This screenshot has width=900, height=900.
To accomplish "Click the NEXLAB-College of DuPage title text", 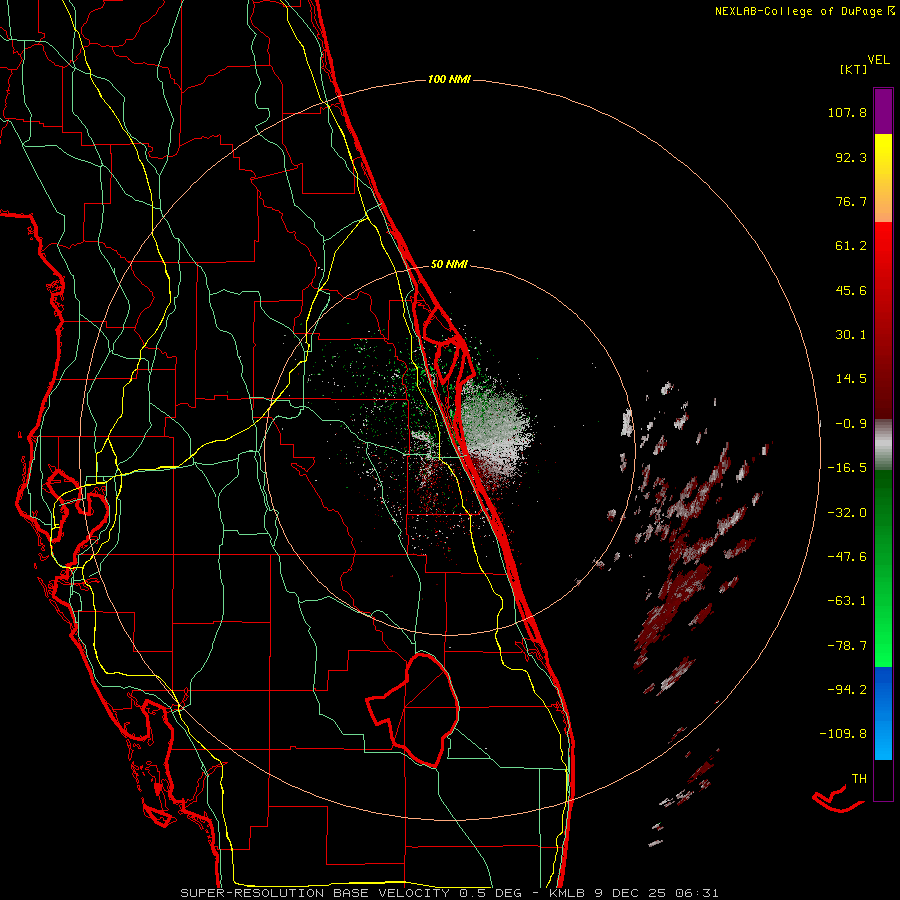I will pyautogui.click(x=798, y=11).
